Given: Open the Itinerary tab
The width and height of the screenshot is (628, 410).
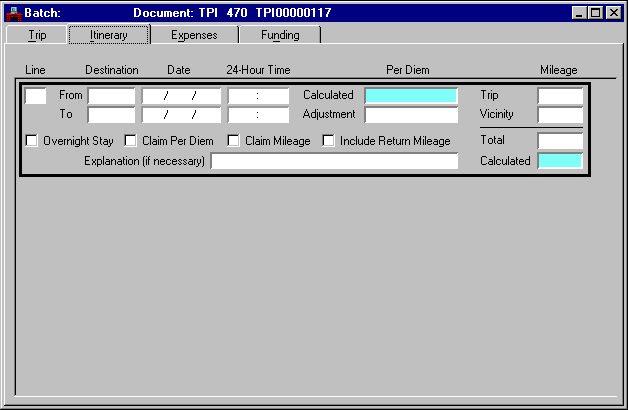Looking at the screenshot, I should (x=109, y=35).
